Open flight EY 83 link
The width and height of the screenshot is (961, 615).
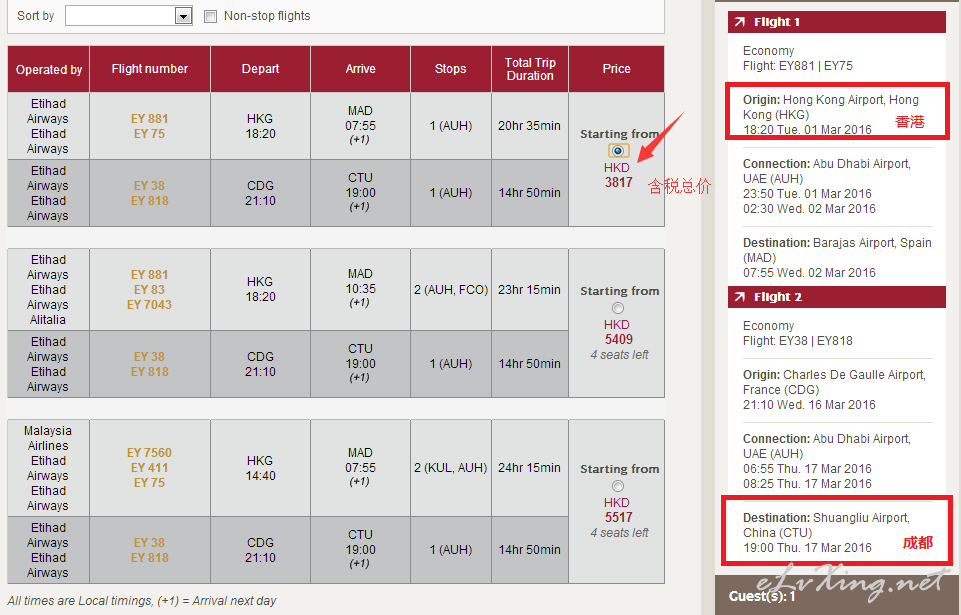point(150,289)
